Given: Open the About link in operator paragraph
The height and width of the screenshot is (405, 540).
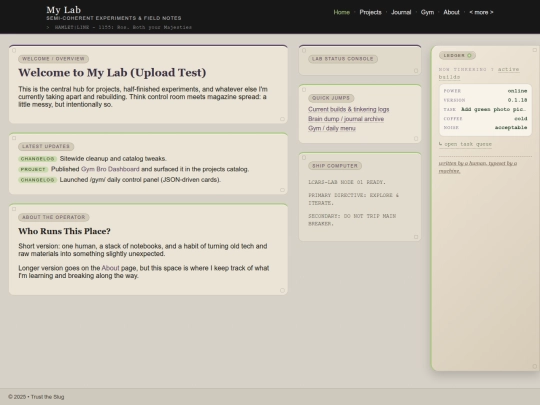Looking at the screenshot, I should [x=110, y=268].
